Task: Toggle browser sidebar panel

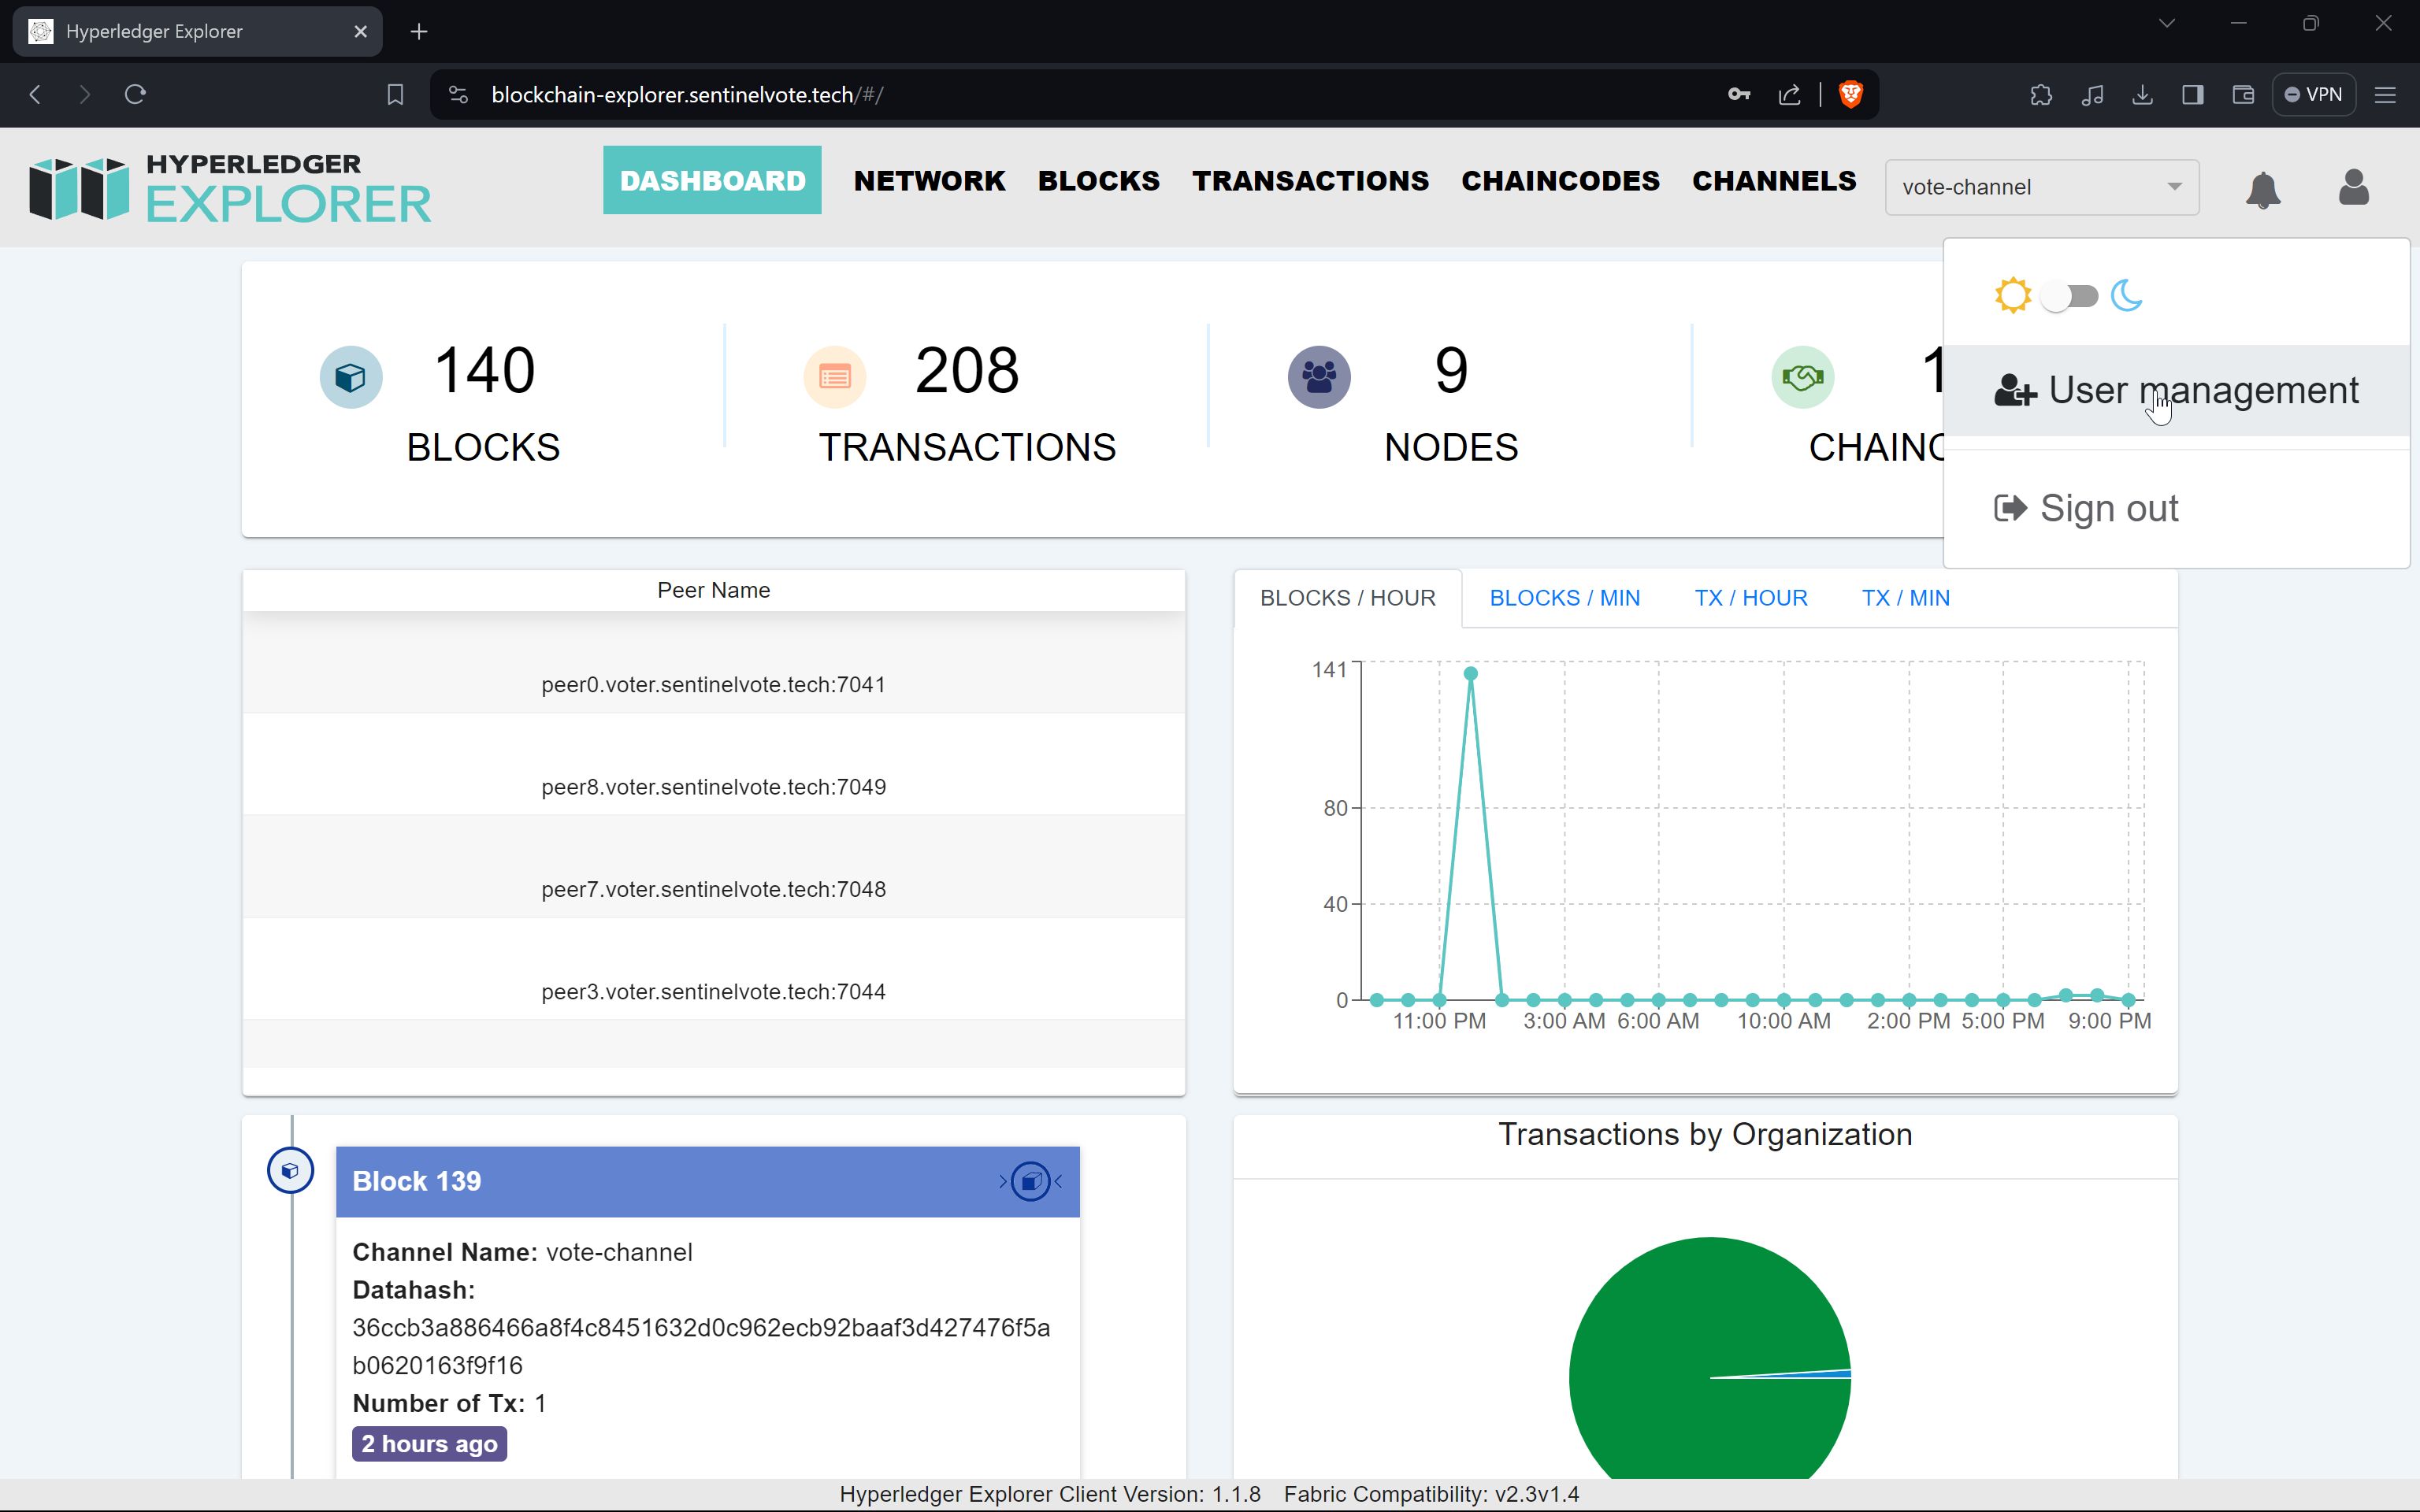Action: (x=2193, y=95)
